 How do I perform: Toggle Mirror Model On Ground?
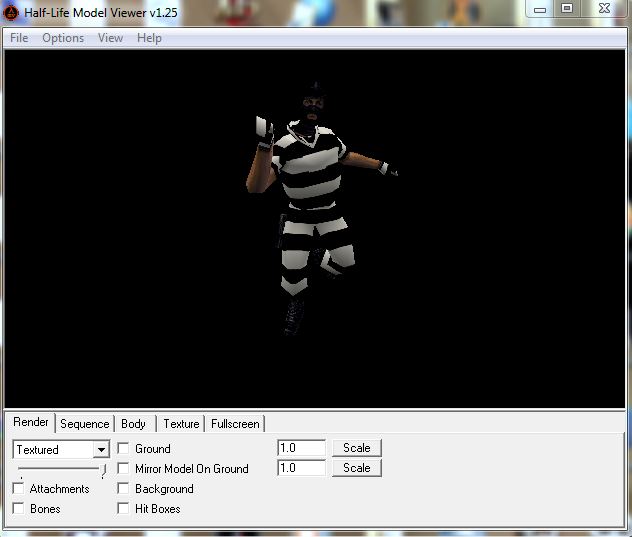pos(124,468)
